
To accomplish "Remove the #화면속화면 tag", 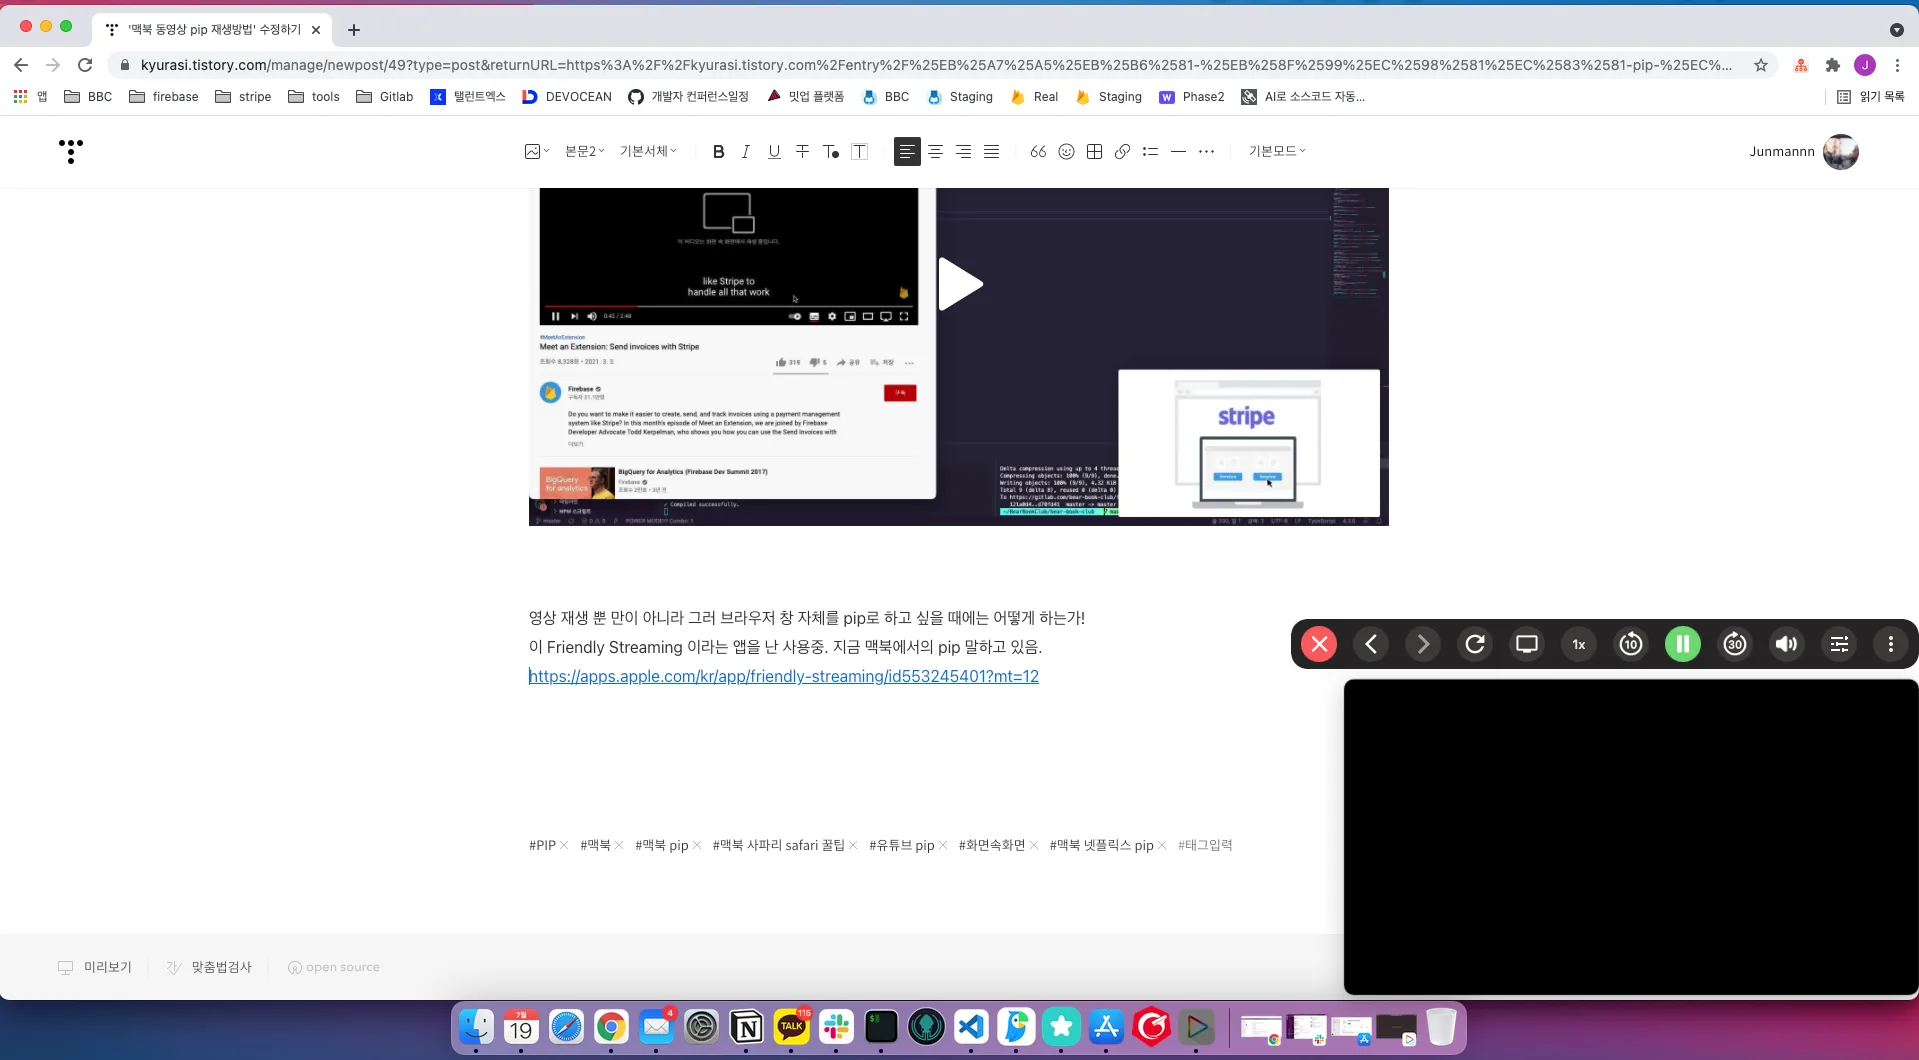I will coord(1034,846).
